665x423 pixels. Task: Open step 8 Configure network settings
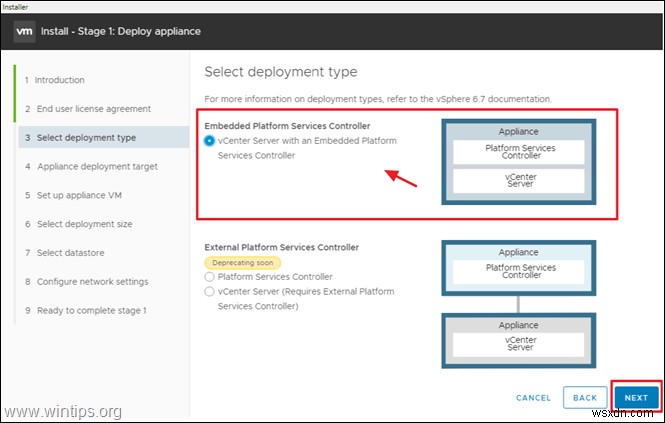click(87, 282)
